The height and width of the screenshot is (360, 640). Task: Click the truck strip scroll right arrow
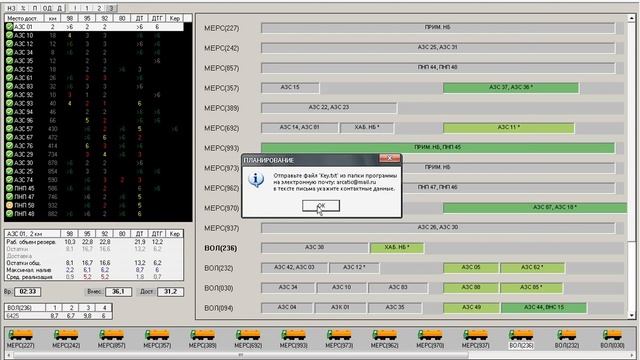tap(631, 355)
